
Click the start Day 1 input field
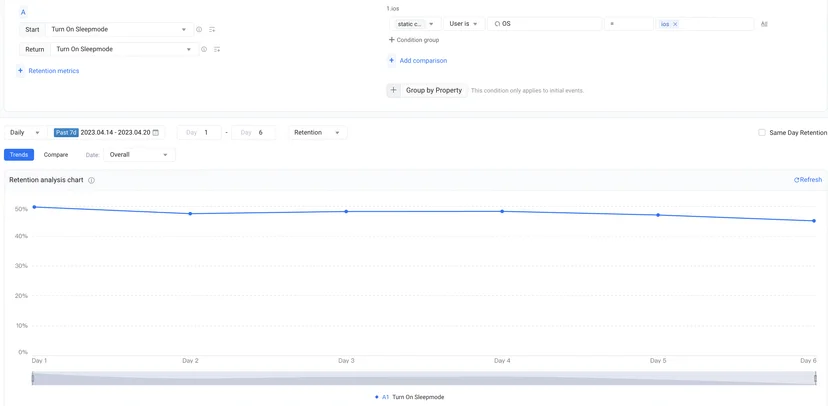click(x=199, y=133)
